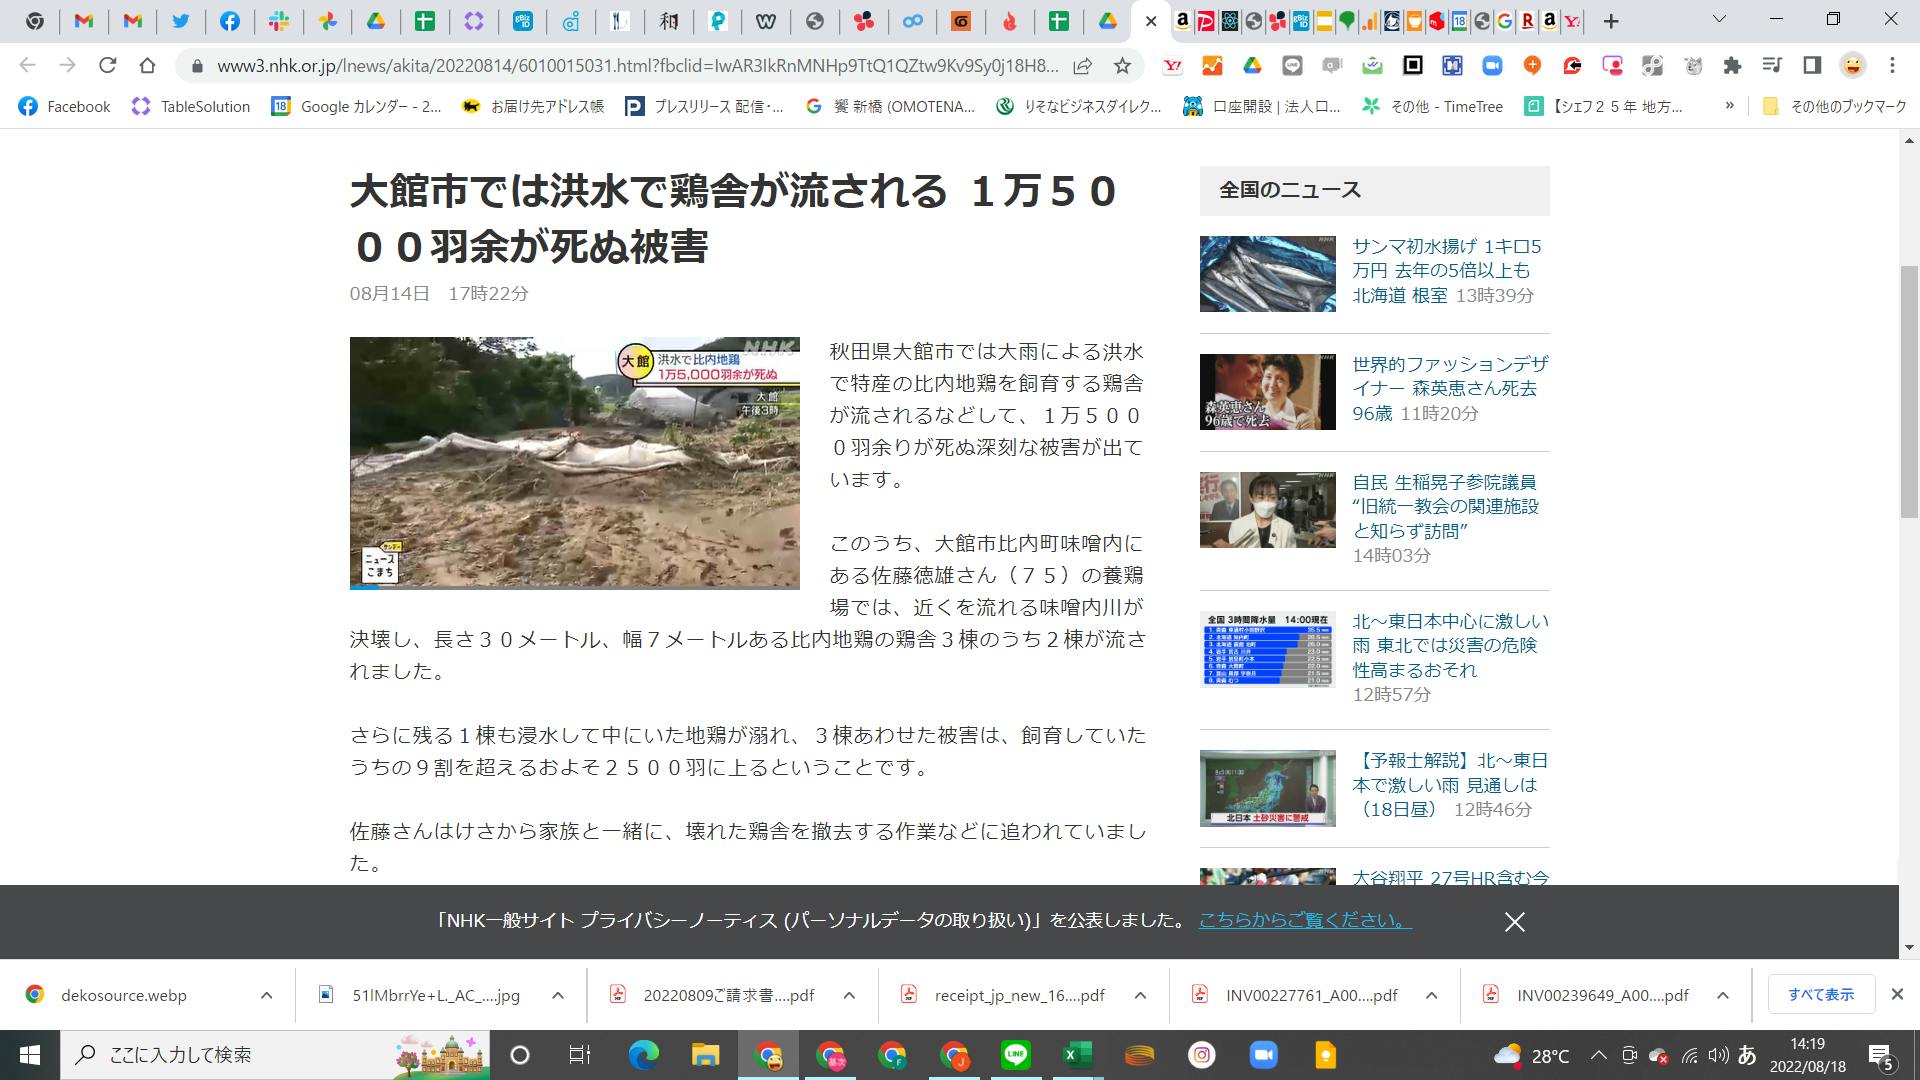The image size is (1920, 1080).
Task: Click the すべて表示 downloads button
Action: pyautogui.click(x=1820, y=994)
